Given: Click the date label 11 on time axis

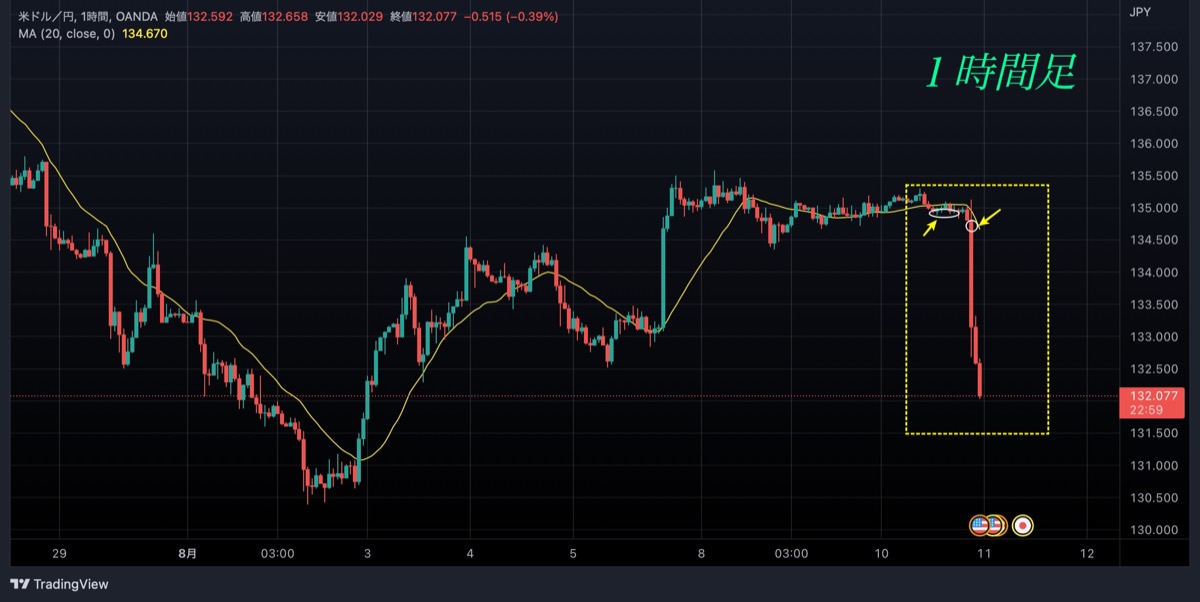Looking at the screenshot, I should click(984, 553).
